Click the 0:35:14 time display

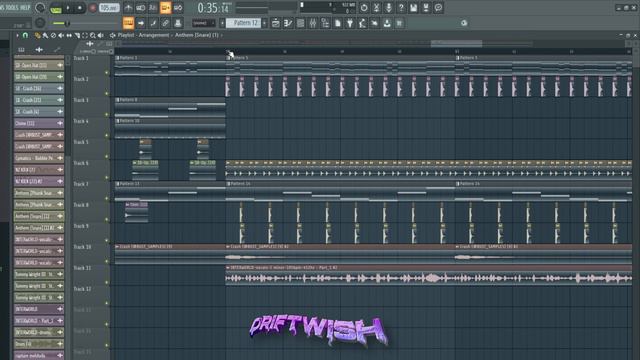pyautogui.click(x=213, y=8)
